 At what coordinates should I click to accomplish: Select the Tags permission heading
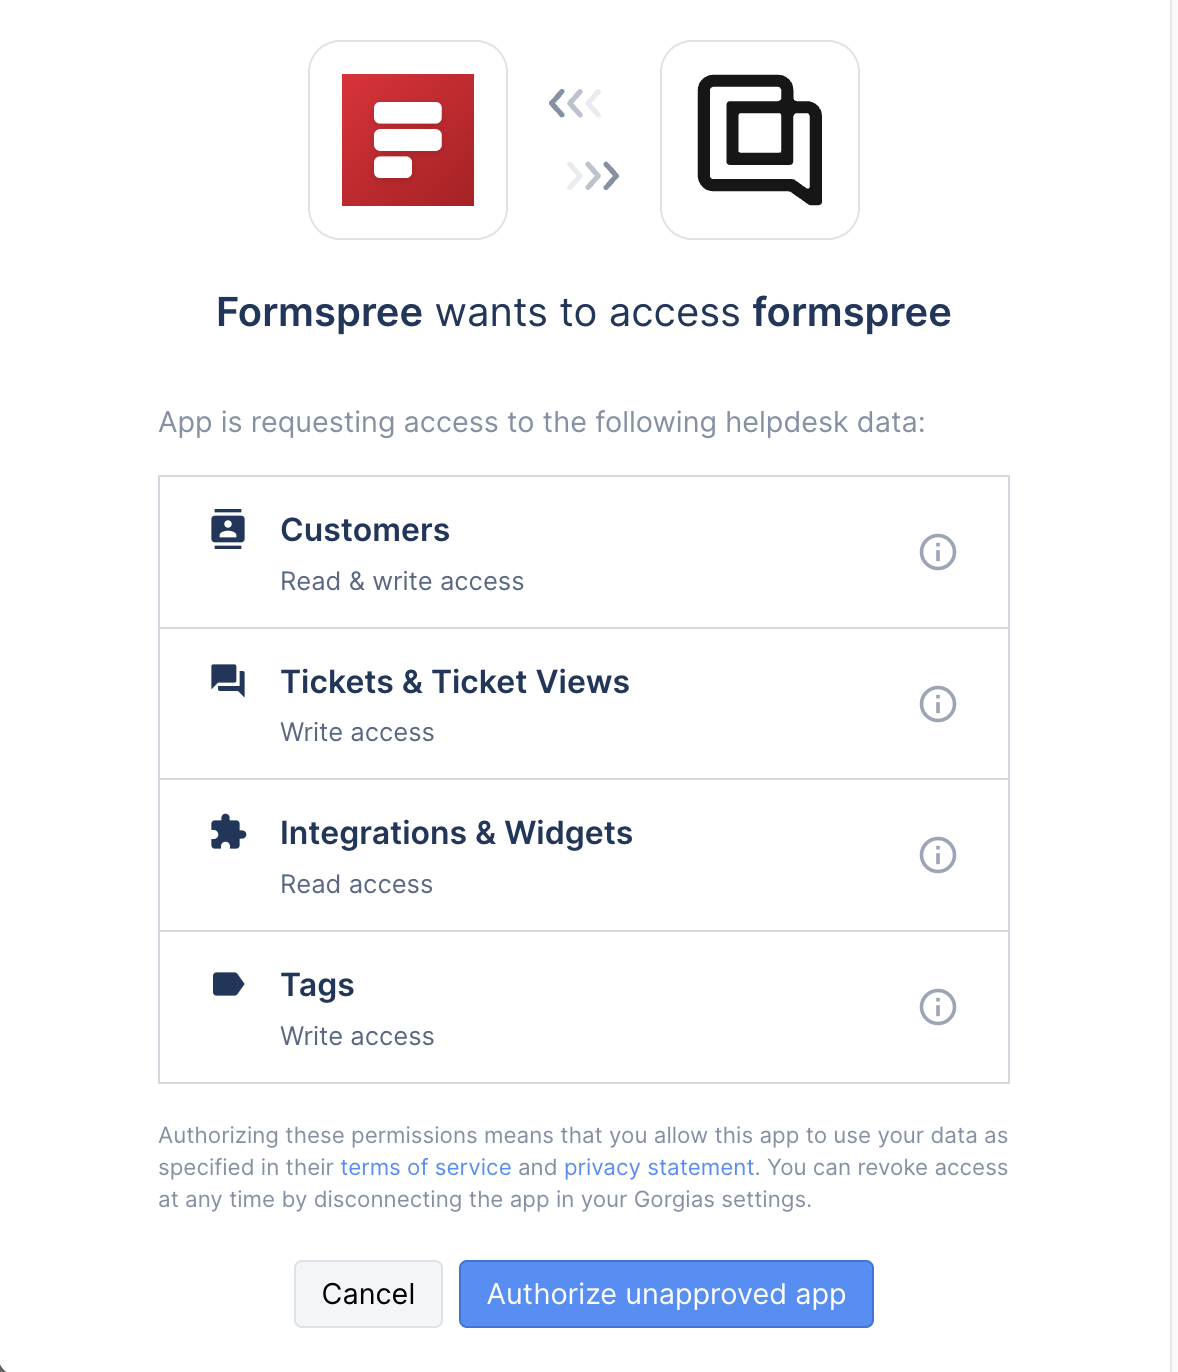click(317, 985)
